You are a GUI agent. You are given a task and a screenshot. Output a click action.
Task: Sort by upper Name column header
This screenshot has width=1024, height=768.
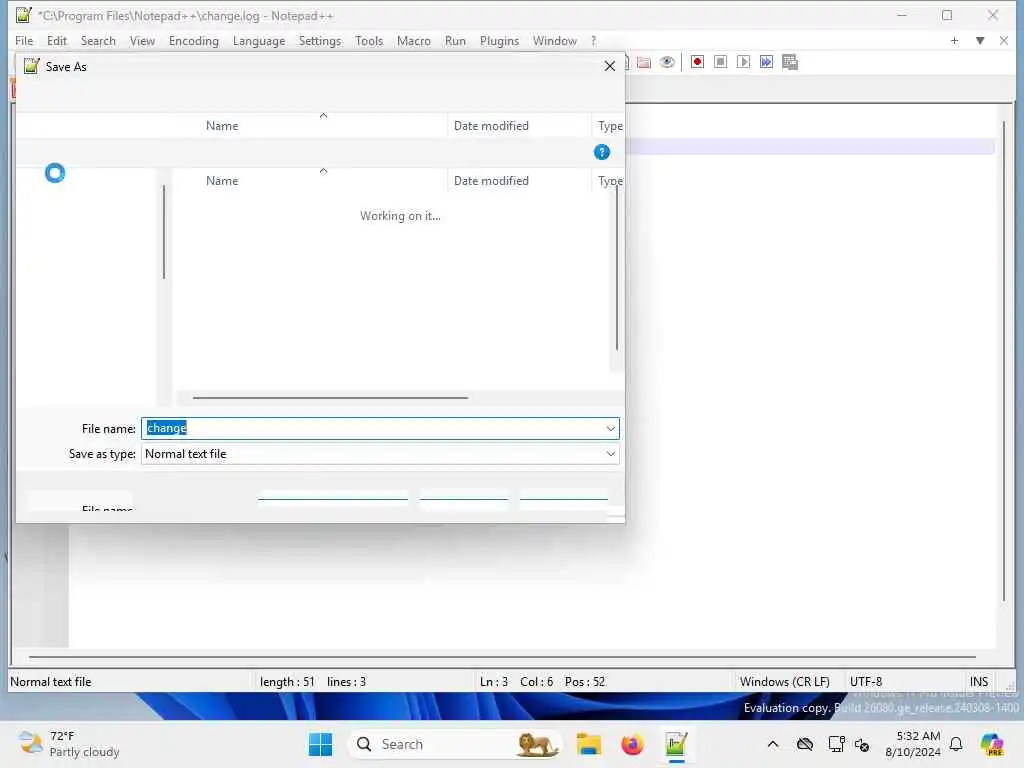coord(222,126)
